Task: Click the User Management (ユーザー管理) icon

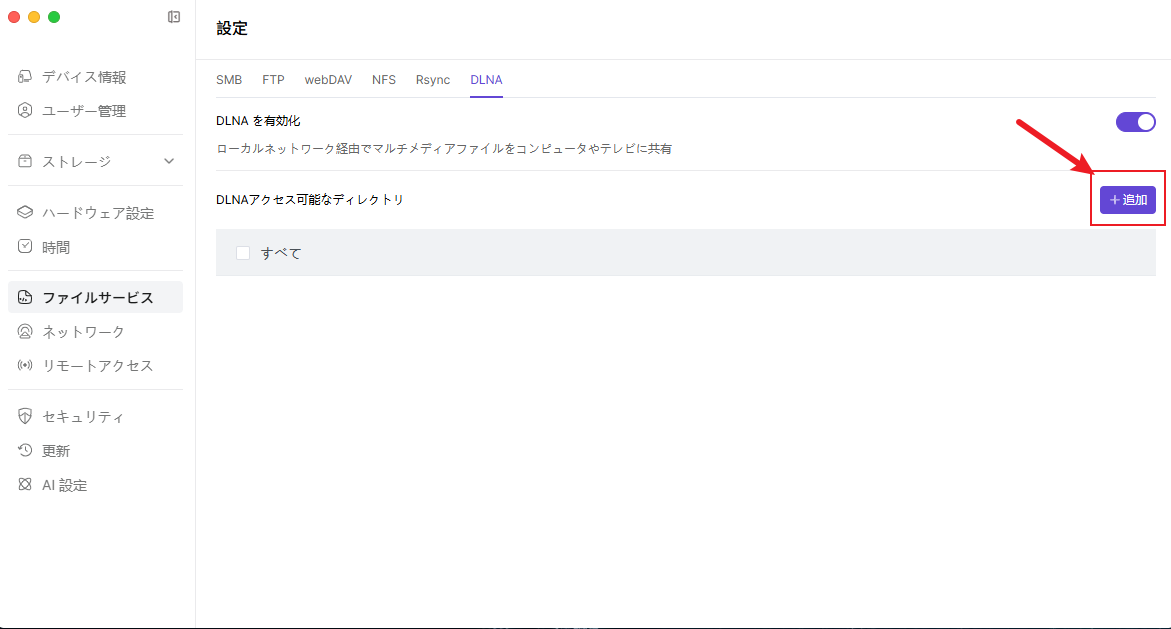Action: (26, 111)
